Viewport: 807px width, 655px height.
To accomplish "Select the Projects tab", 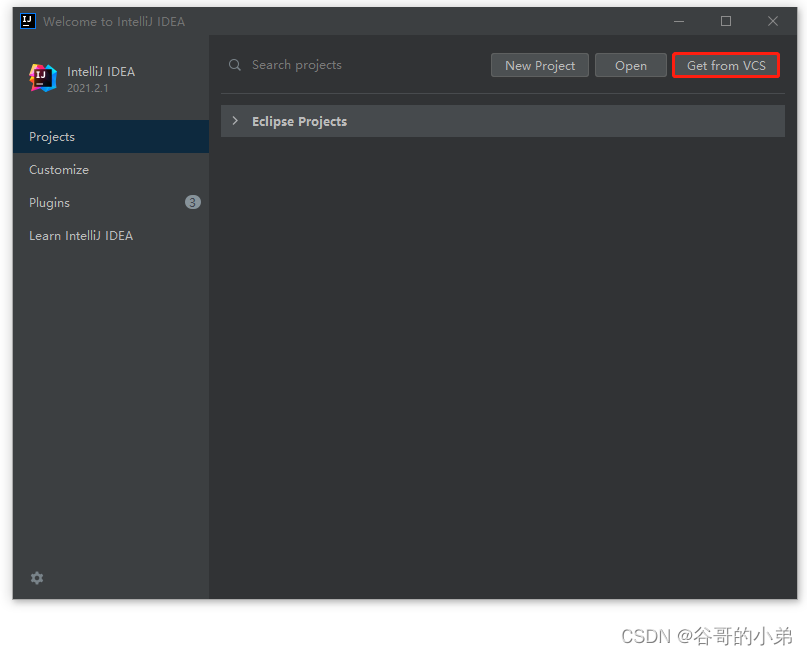I will (x=111, y=137).
